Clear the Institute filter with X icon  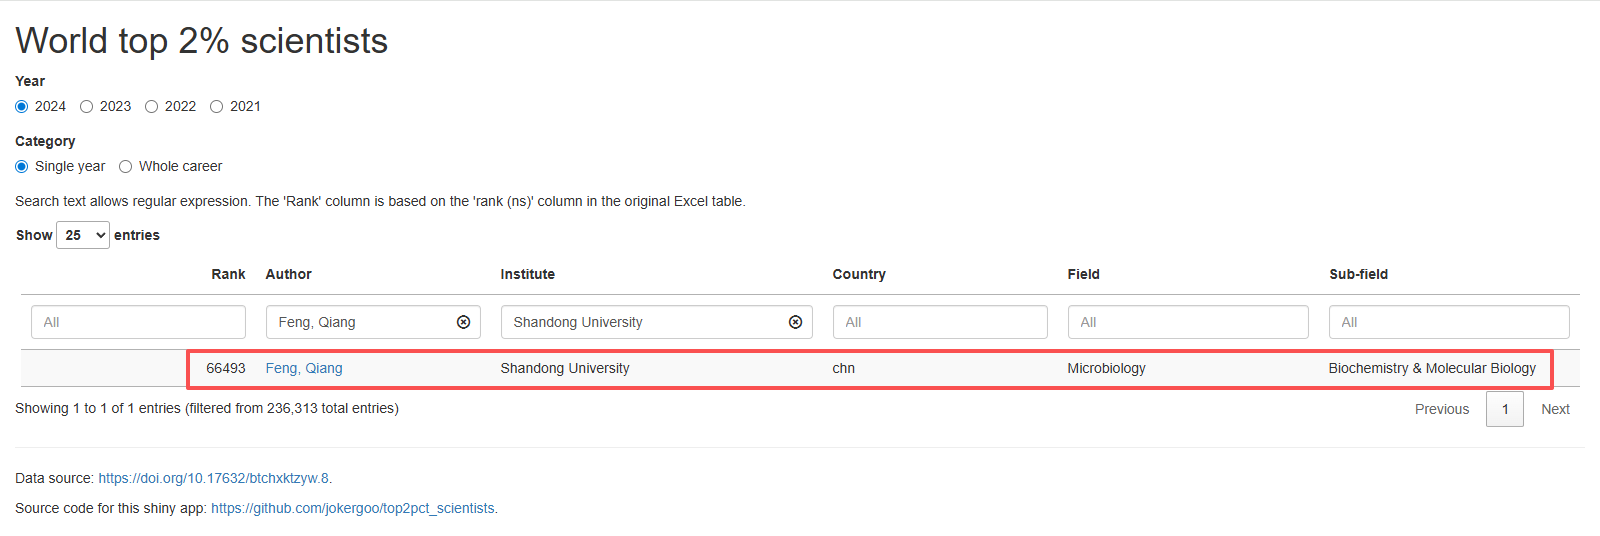tap(795, 322)
